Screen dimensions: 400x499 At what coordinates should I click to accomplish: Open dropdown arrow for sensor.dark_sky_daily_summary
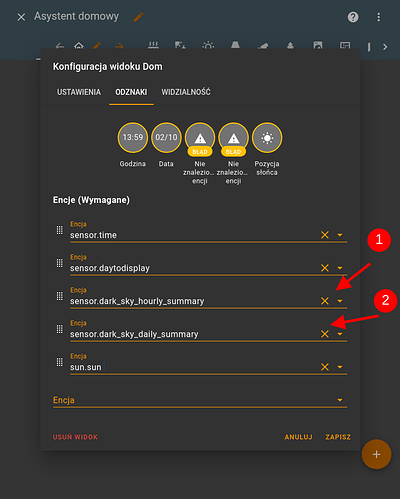pos(340,334)
